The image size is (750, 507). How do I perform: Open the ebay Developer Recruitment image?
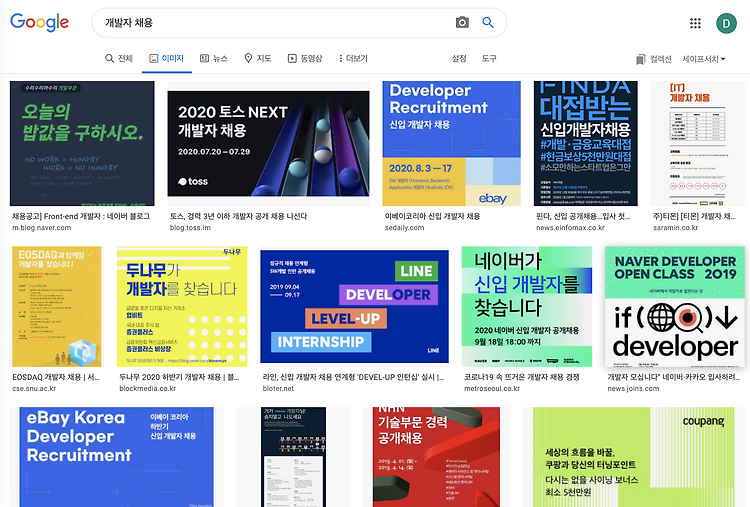452,143
